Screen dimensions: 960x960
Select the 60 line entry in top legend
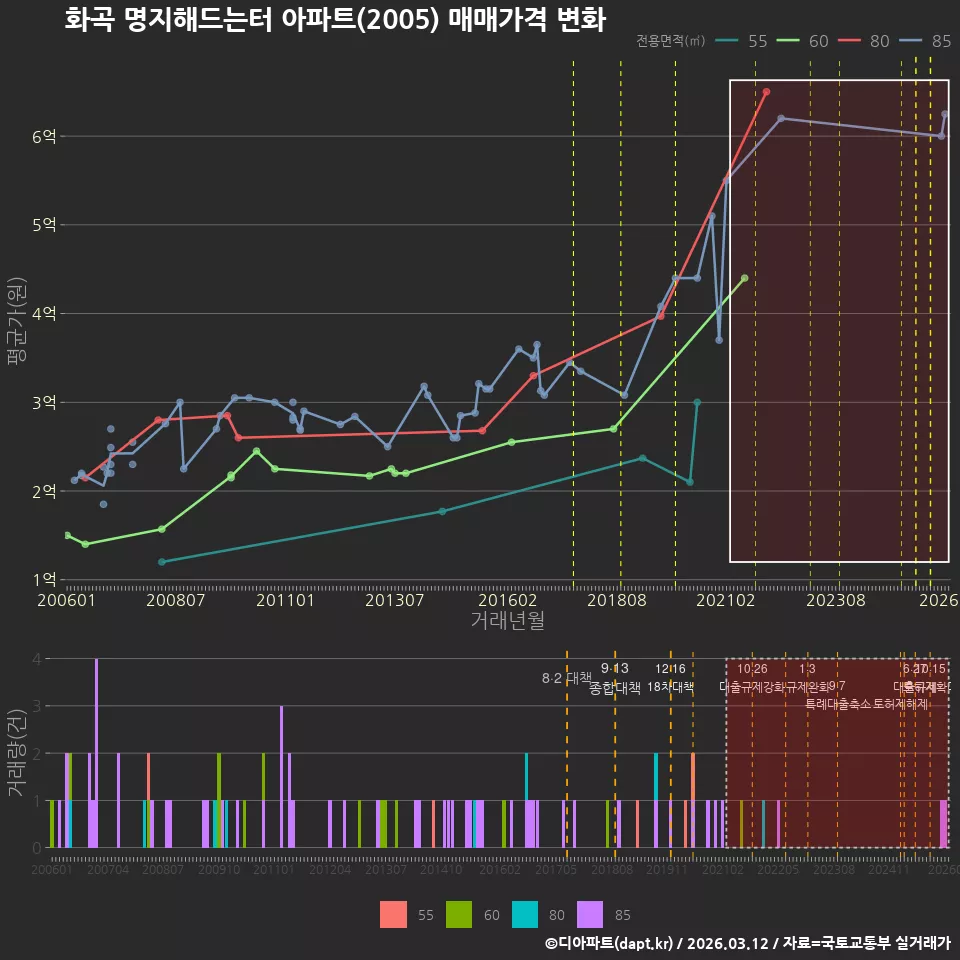(803, 41)
